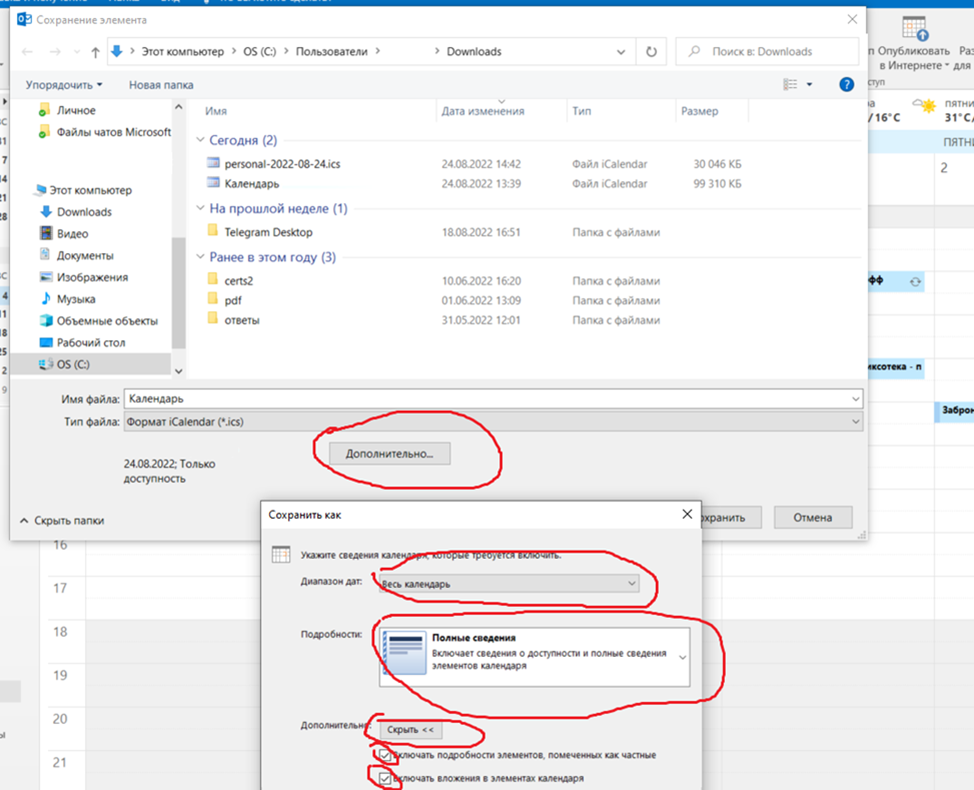The image size is (974, 790).
Task: Expand address bar history dropdown
Action: (x=621, y=52)
